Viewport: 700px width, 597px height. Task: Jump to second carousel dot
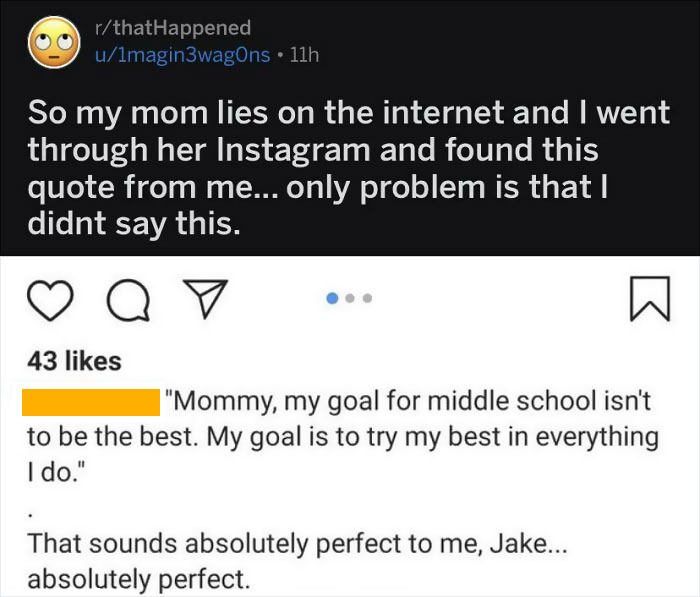click(x=352, y=298)
